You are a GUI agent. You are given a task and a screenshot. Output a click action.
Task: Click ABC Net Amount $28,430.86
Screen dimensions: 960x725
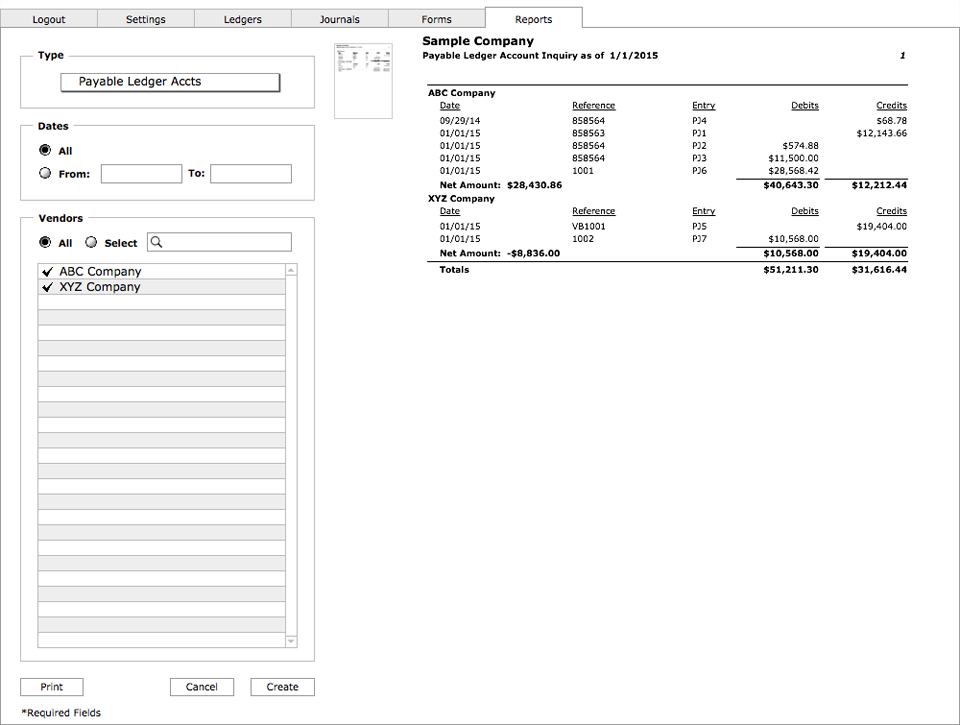coord(534,185)
